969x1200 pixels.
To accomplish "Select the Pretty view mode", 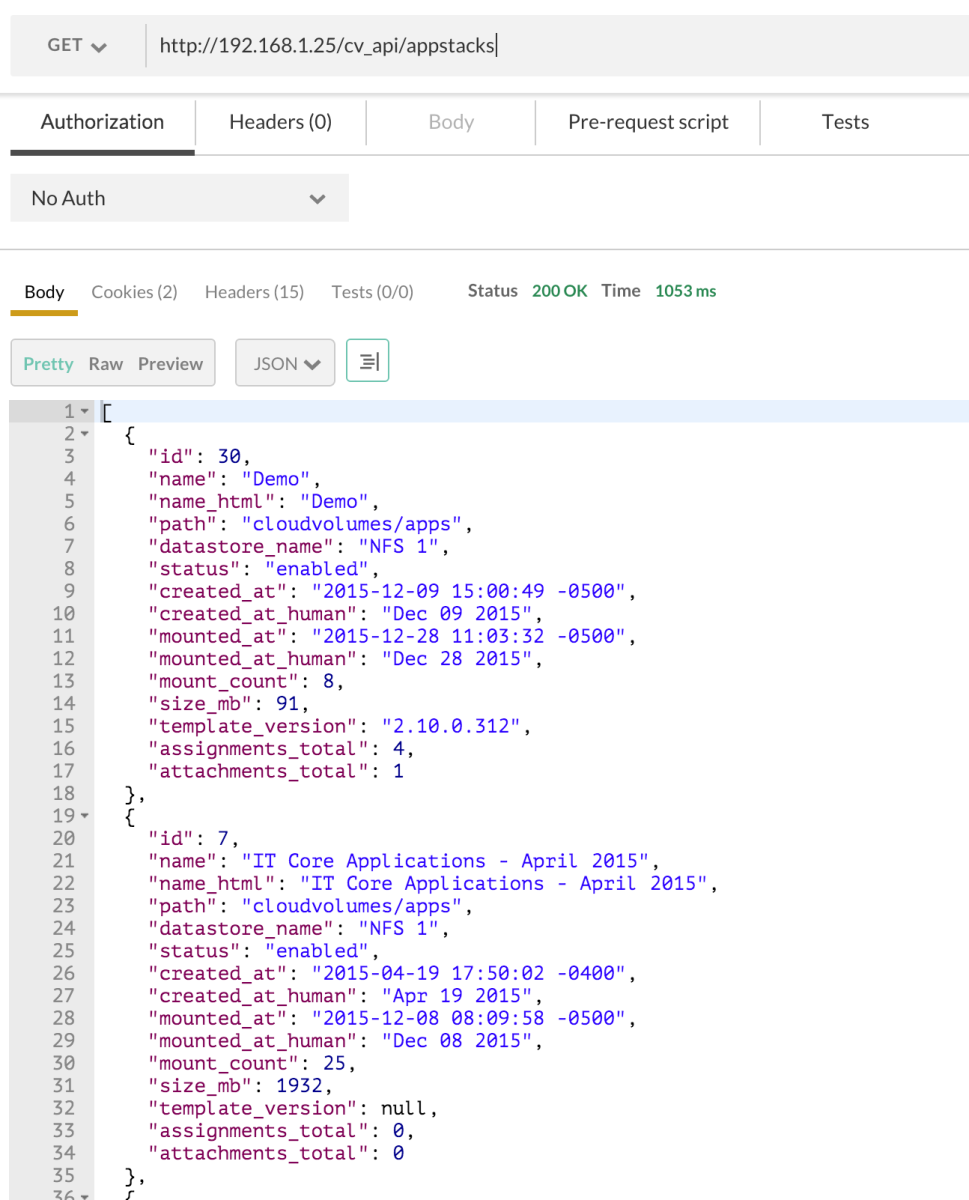I will (x=48, y=364).
